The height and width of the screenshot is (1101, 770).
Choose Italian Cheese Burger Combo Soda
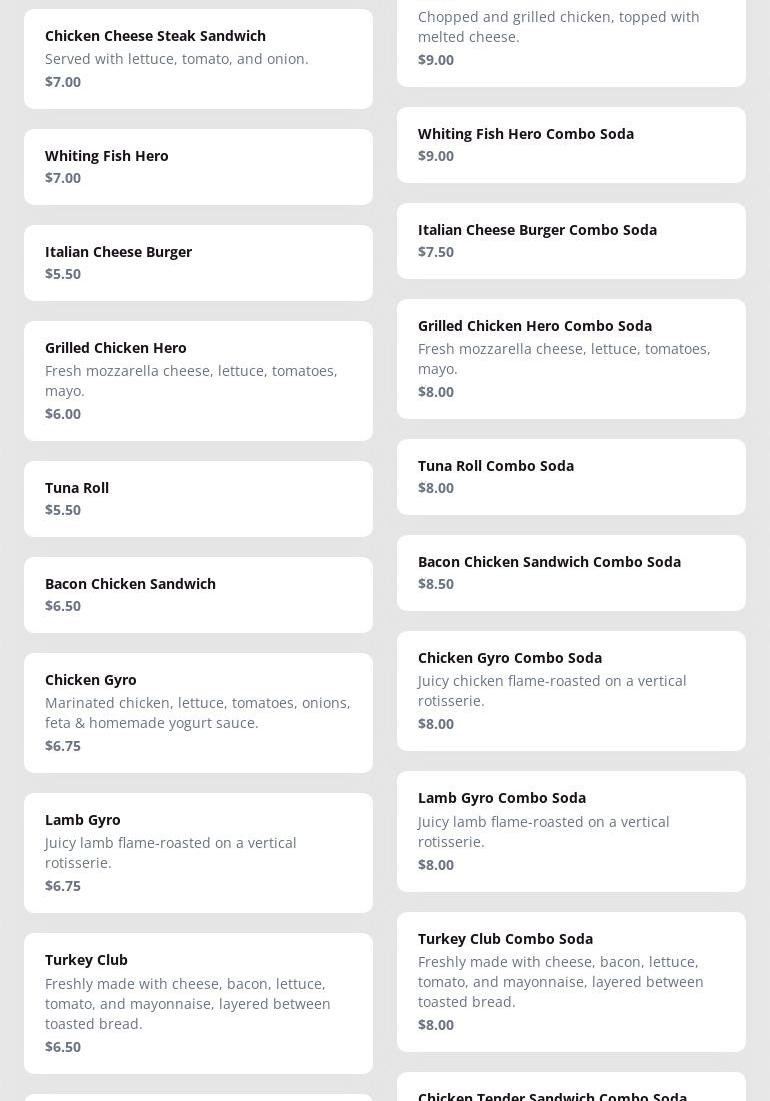coord(571,240)
